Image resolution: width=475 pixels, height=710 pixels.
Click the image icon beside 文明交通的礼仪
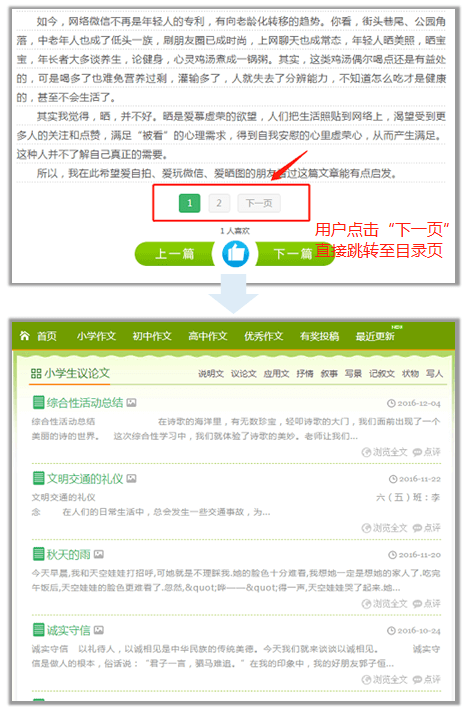pyautogui.click(x=131, y=478)
